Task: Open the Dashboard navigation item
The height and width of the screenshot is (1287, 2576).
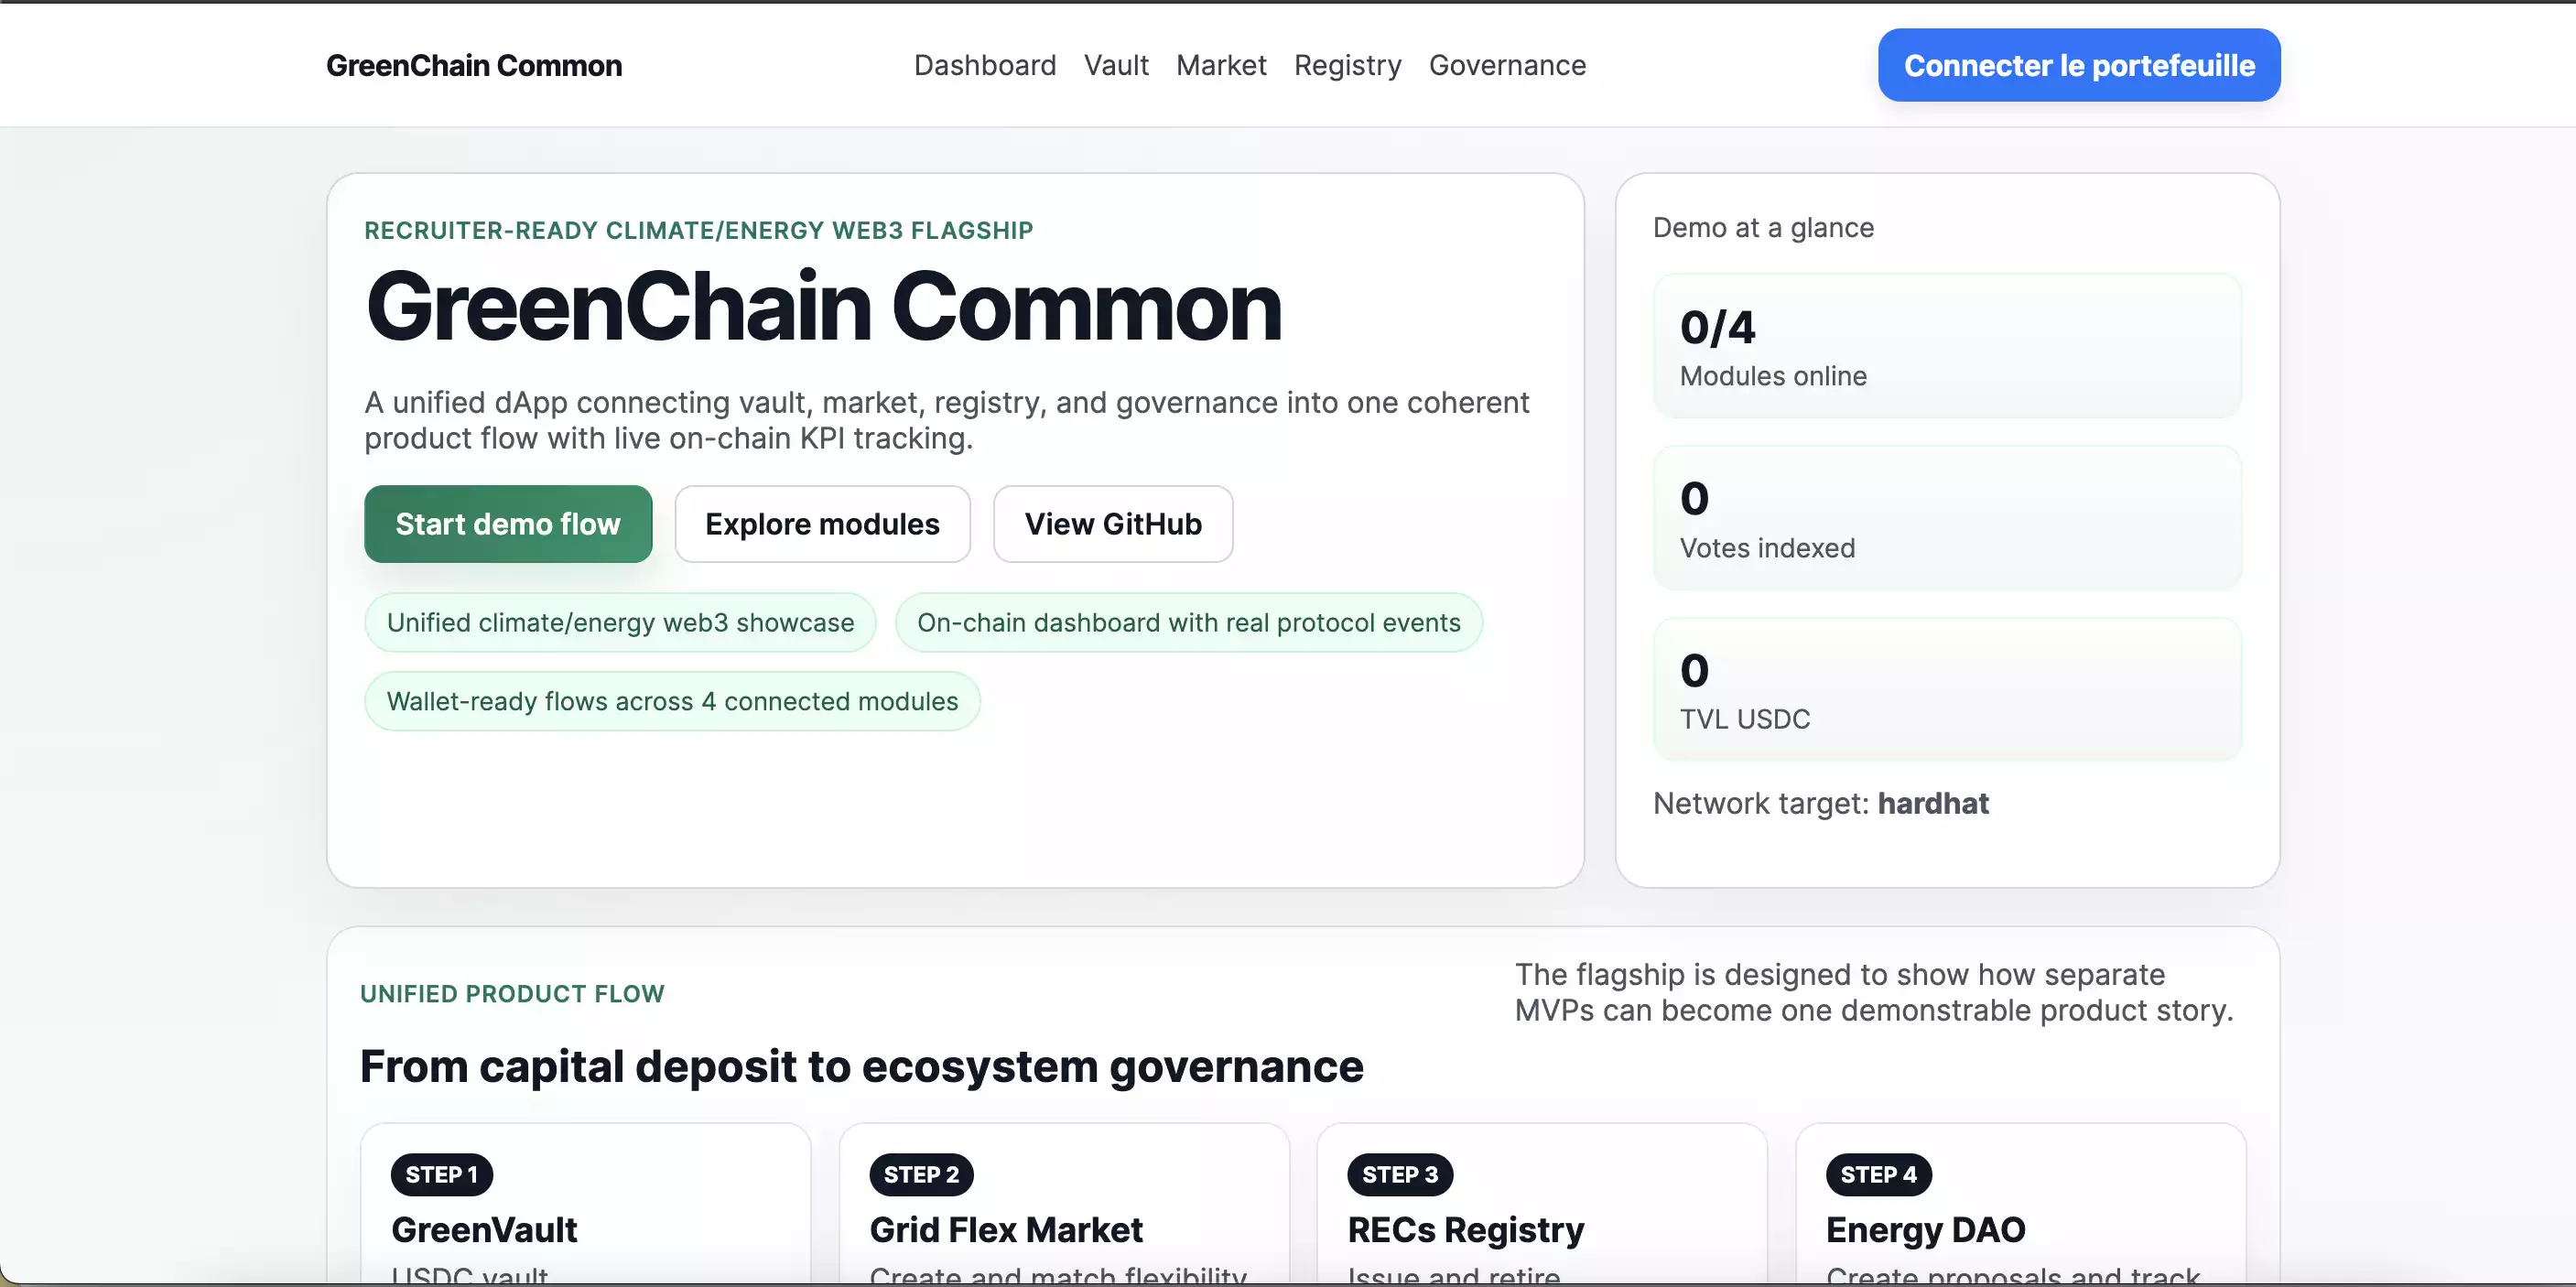Action: pos(985,65)
